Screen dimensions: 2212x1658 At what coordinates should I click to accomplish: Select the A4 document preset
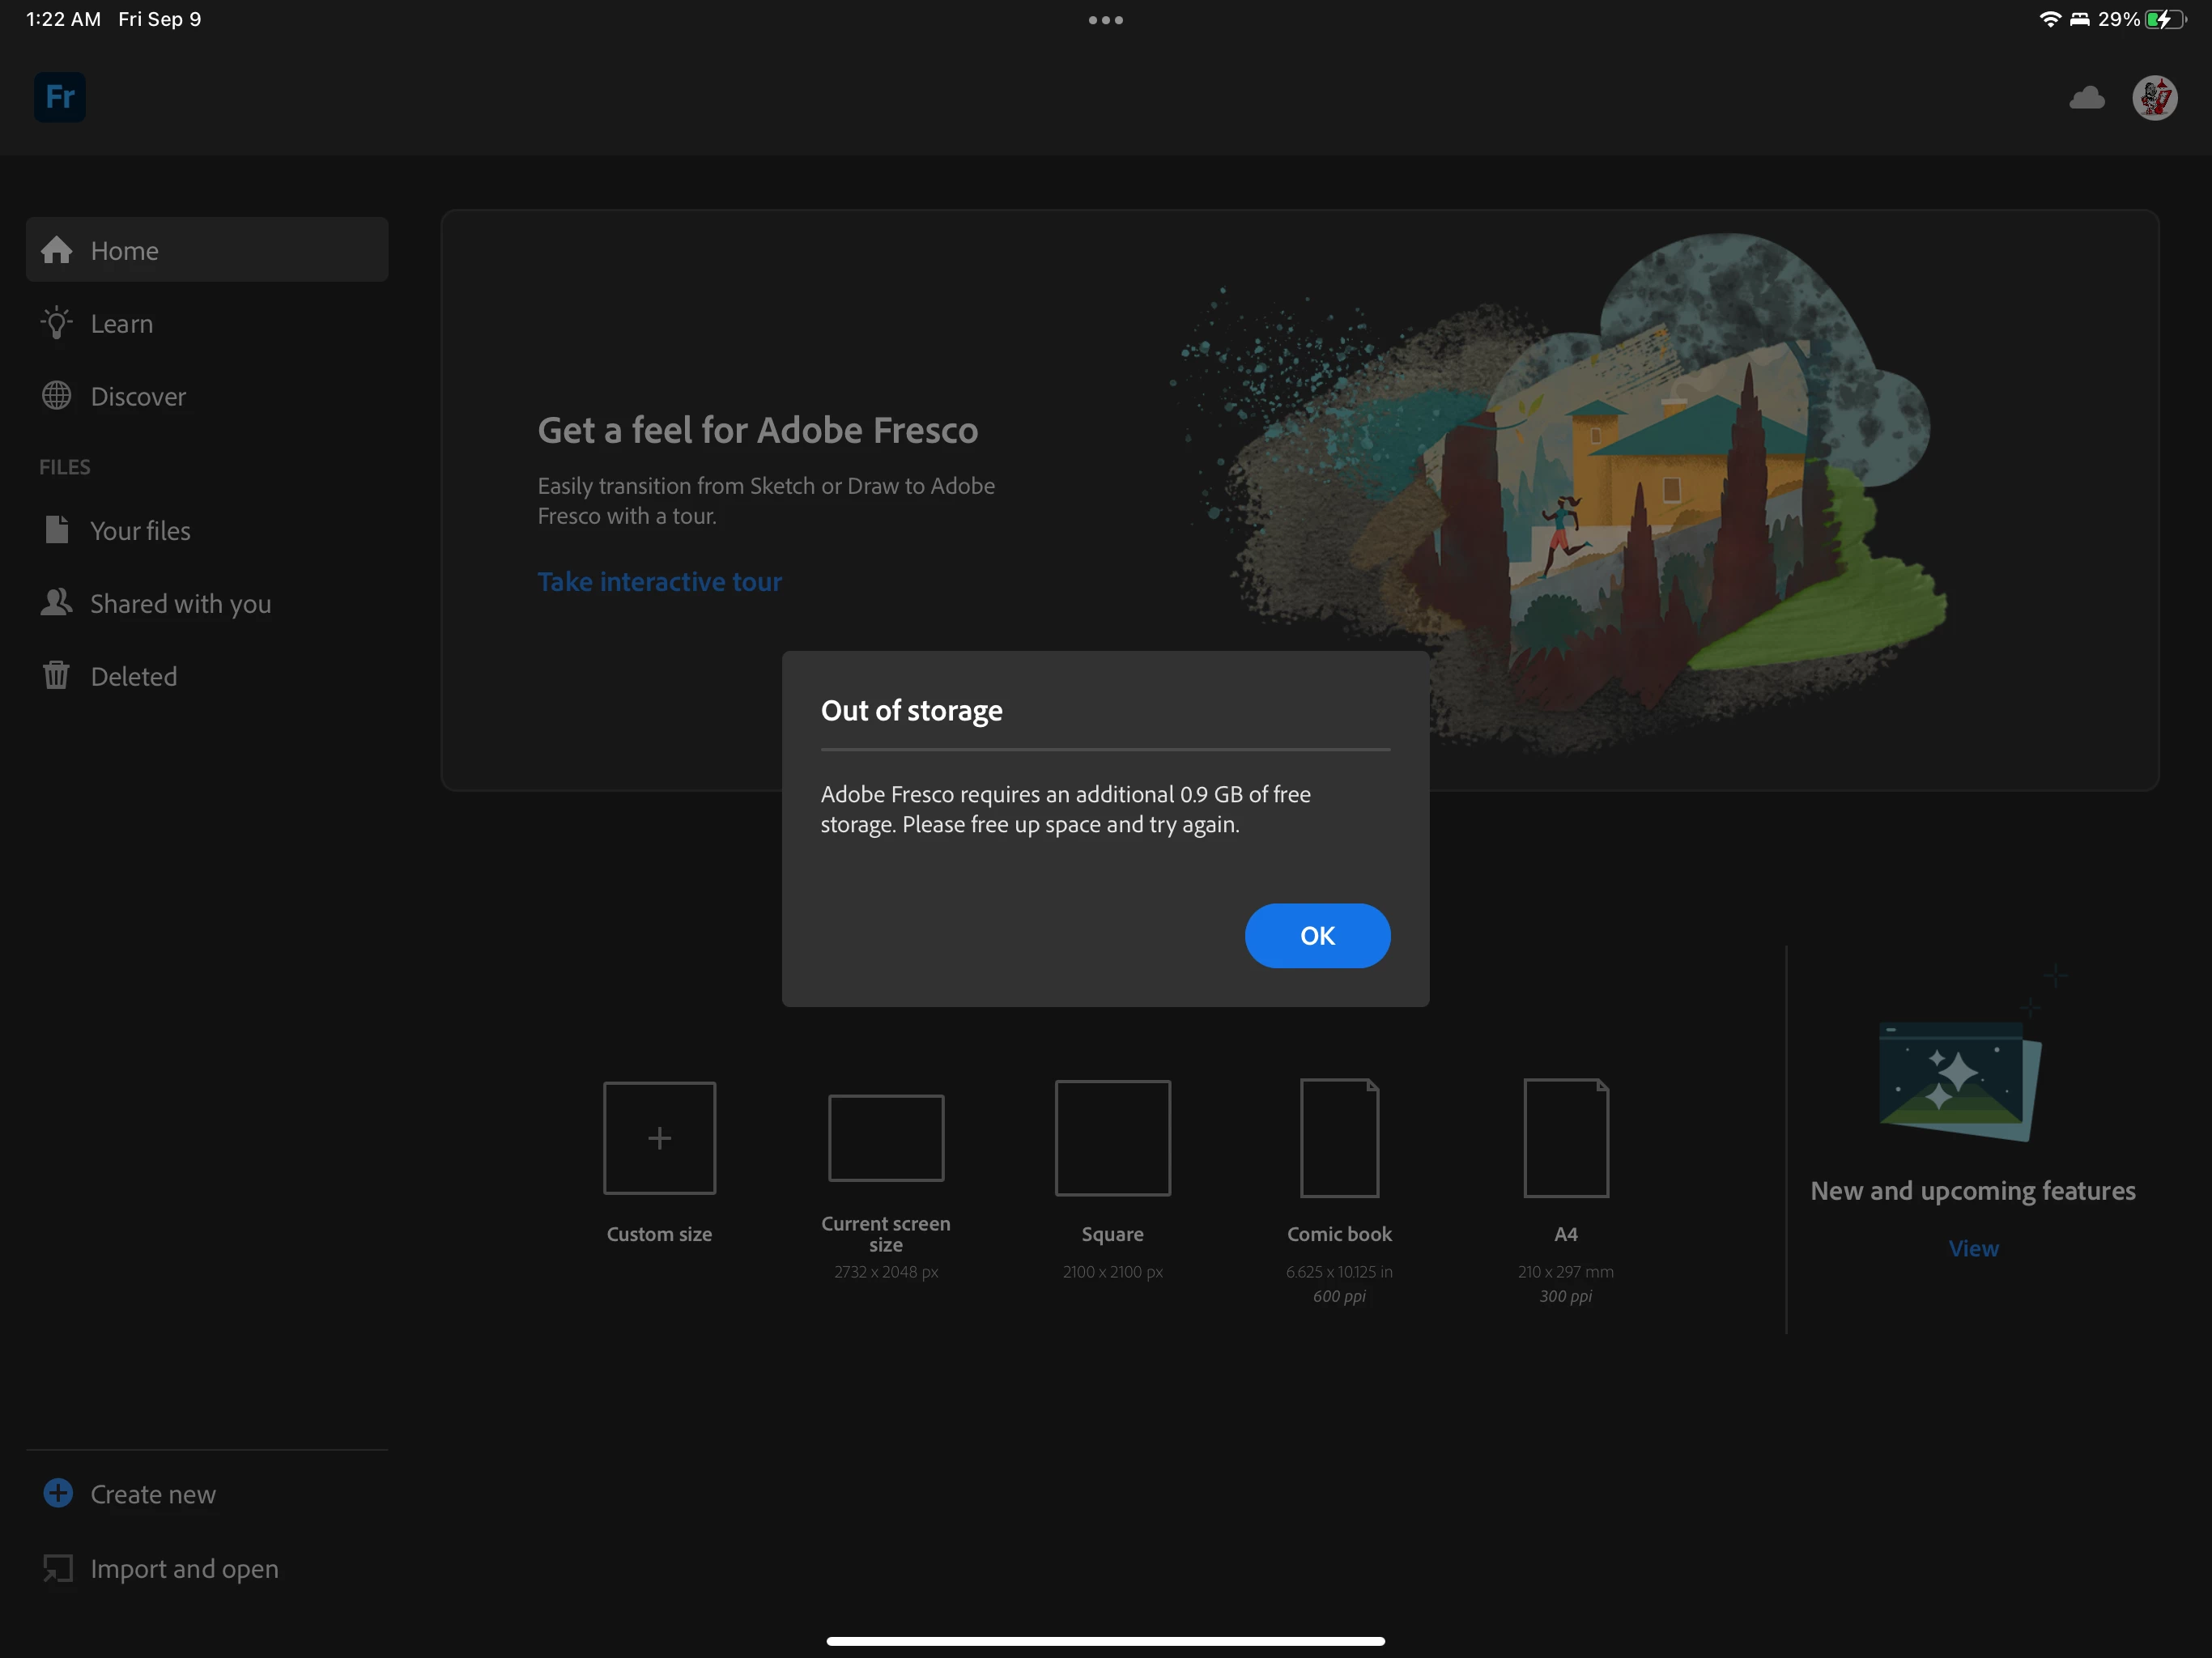pyautogui.click(x=1565, y=1138)
